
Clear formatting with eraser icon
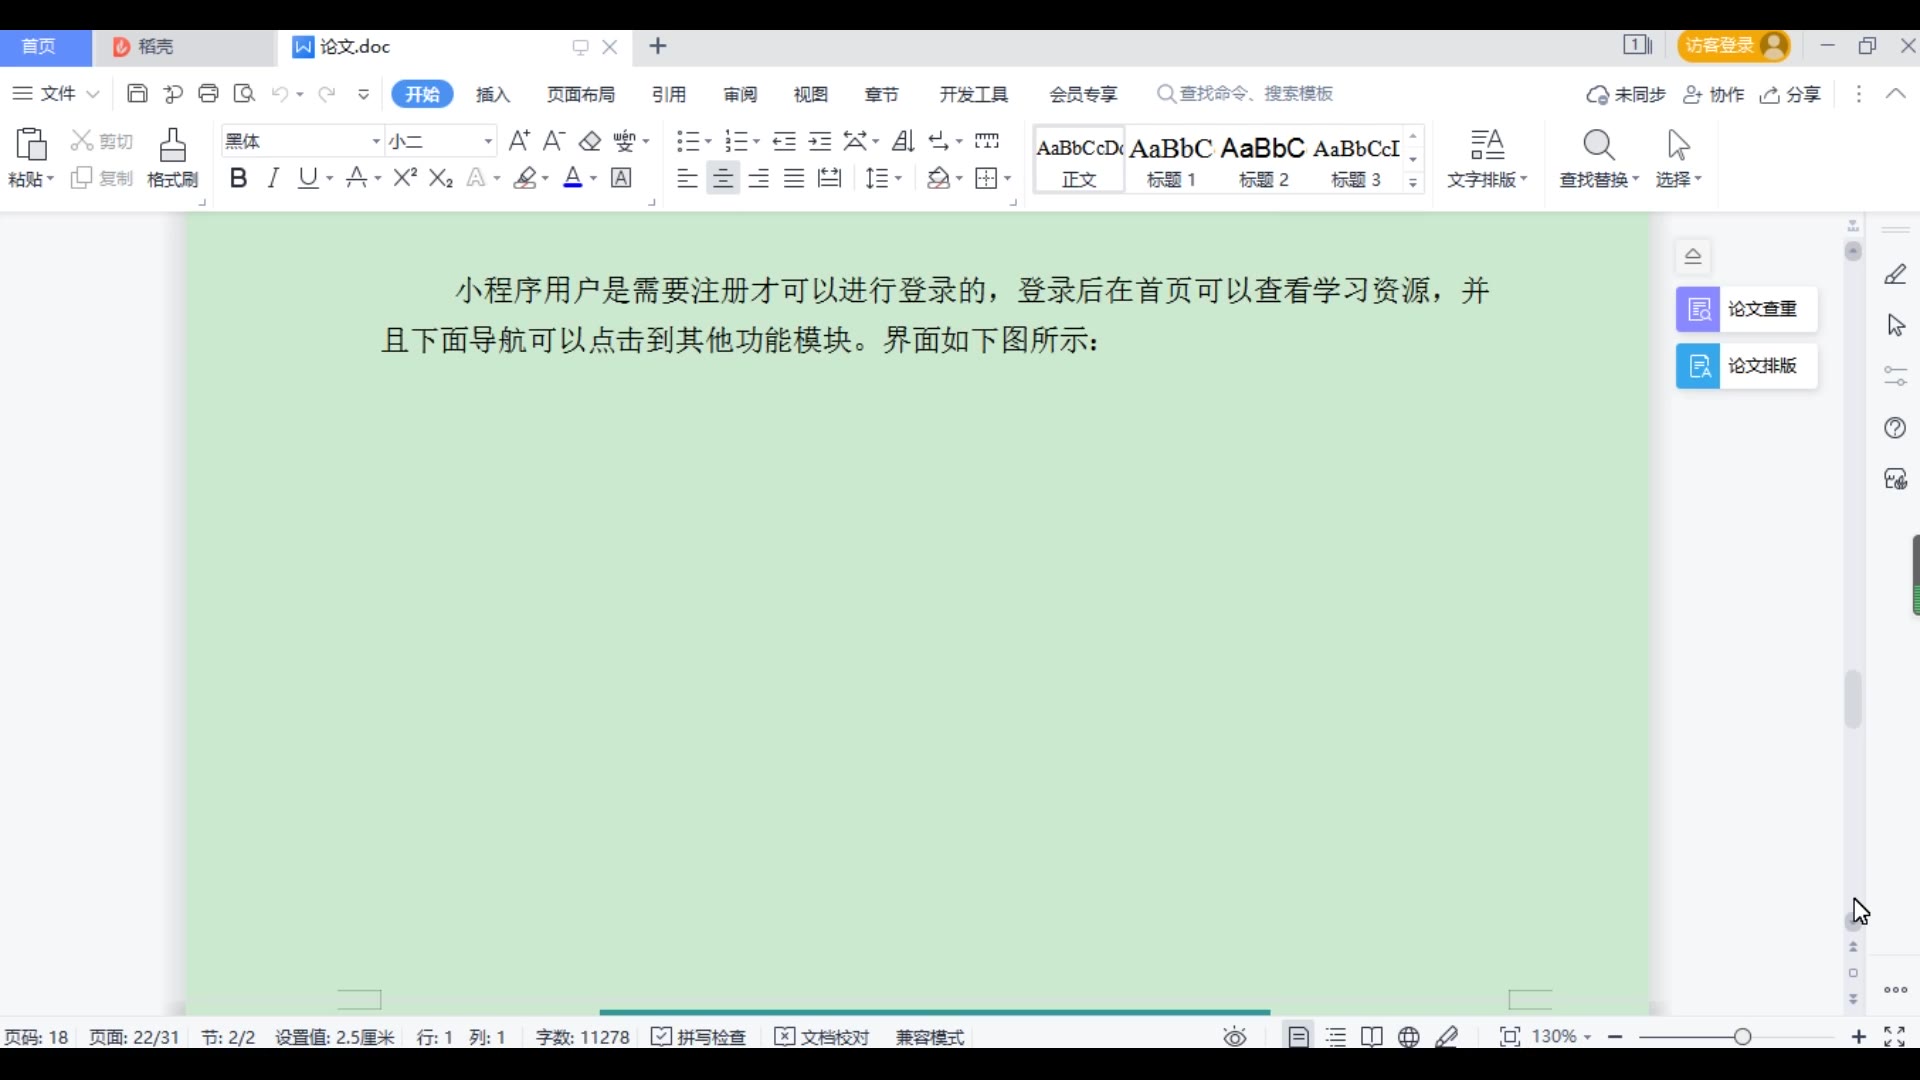coord(590,141)
